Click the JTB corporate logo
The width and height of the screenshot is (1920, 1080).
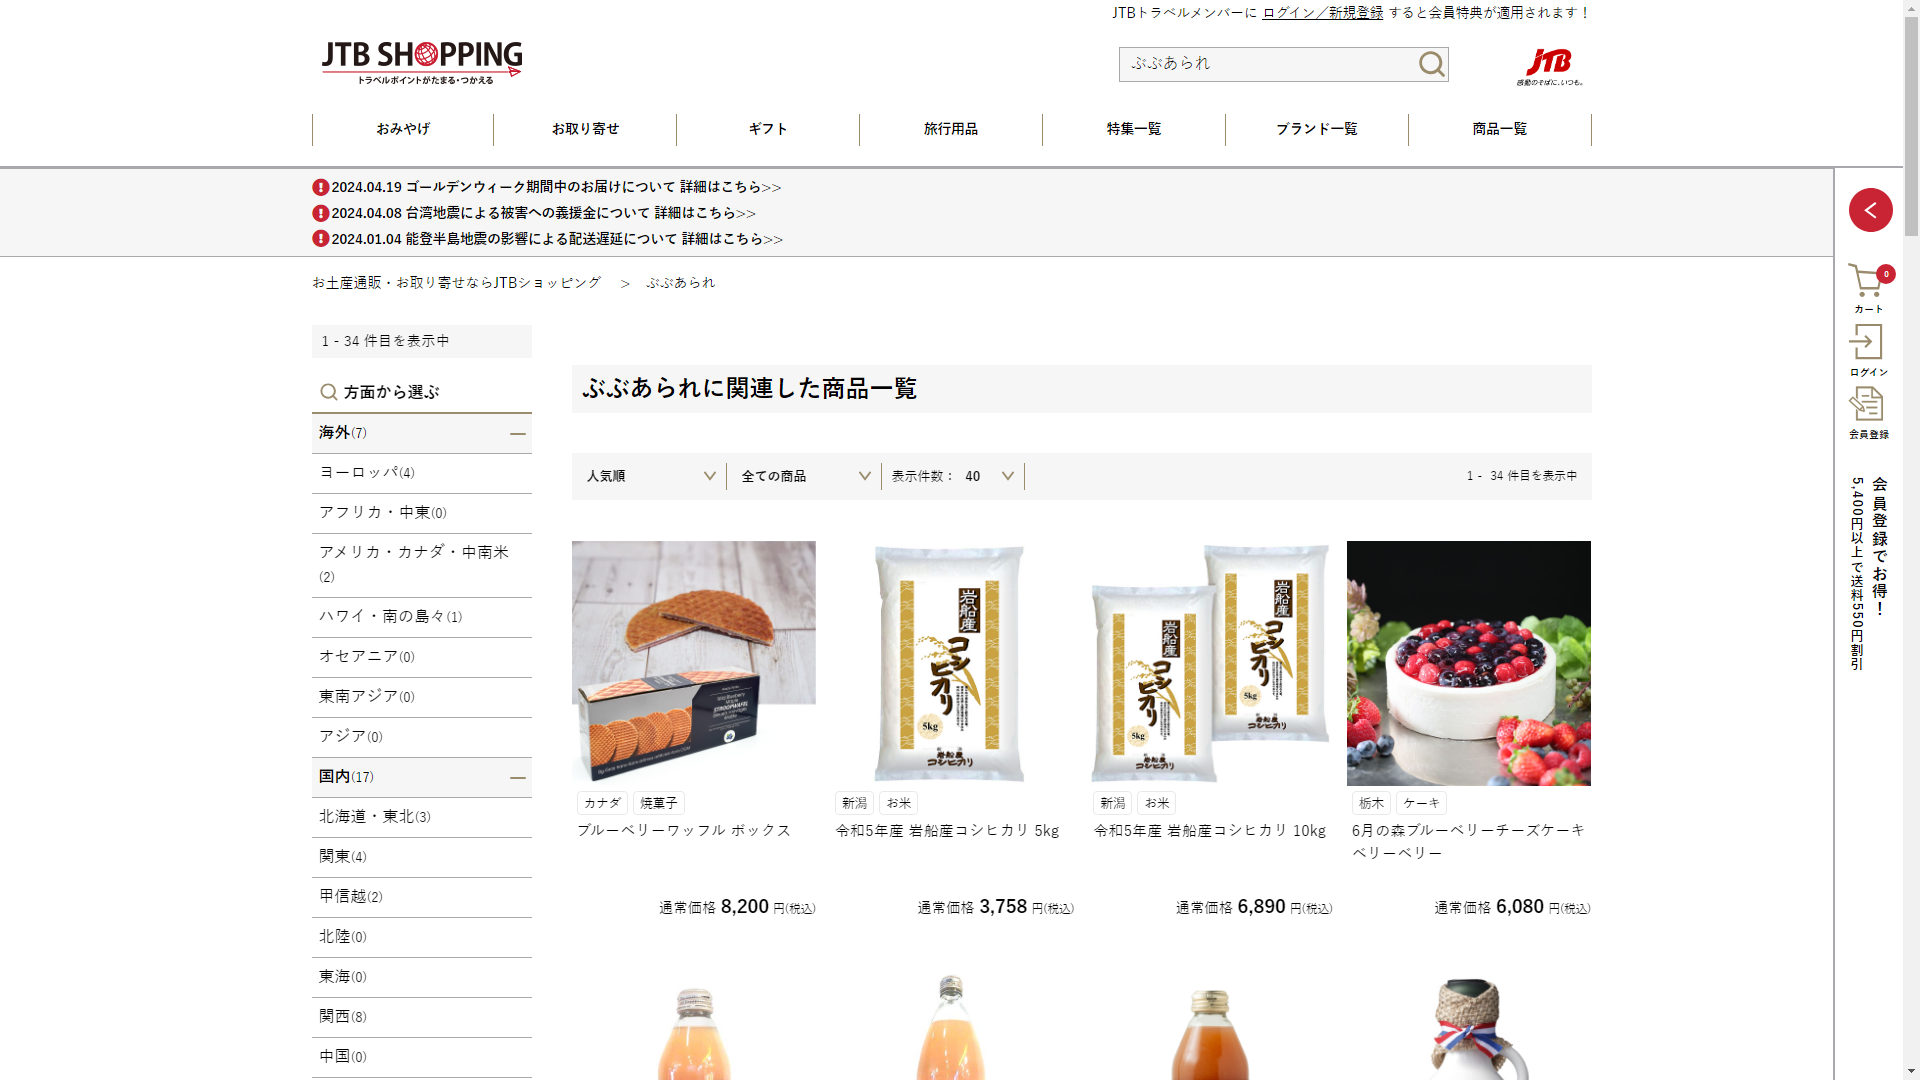(1549, 66)
